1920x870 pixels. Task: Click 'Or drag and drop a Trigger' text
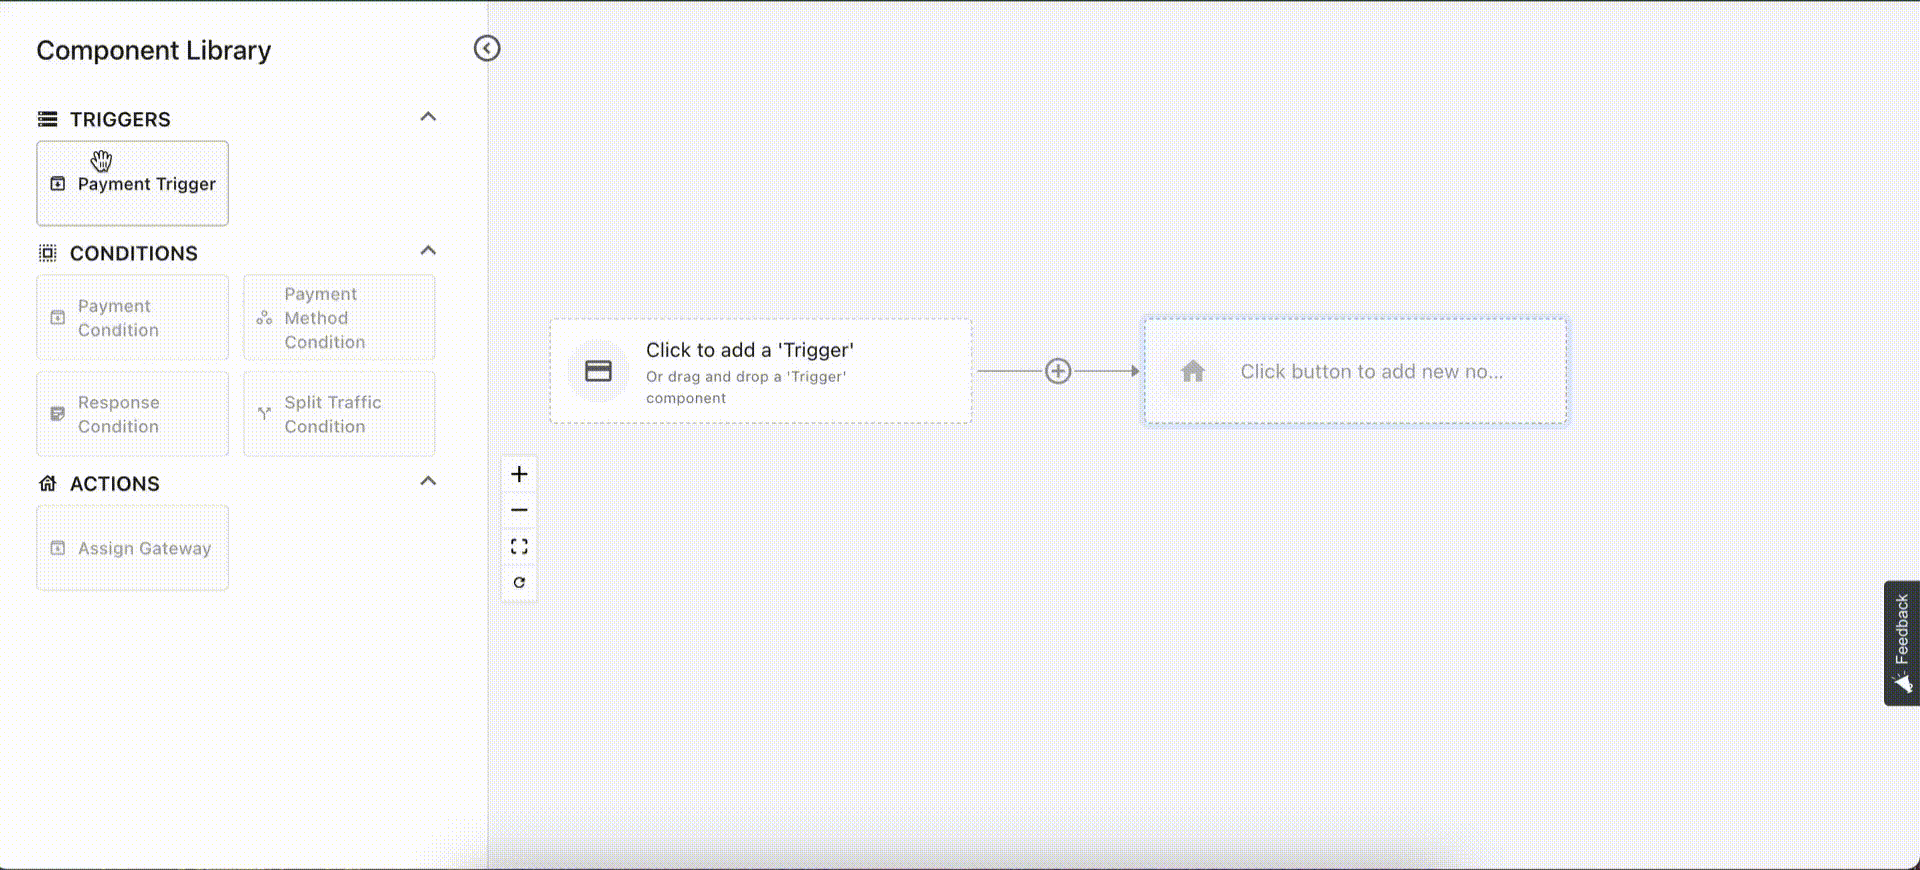[x=746, y=387]
